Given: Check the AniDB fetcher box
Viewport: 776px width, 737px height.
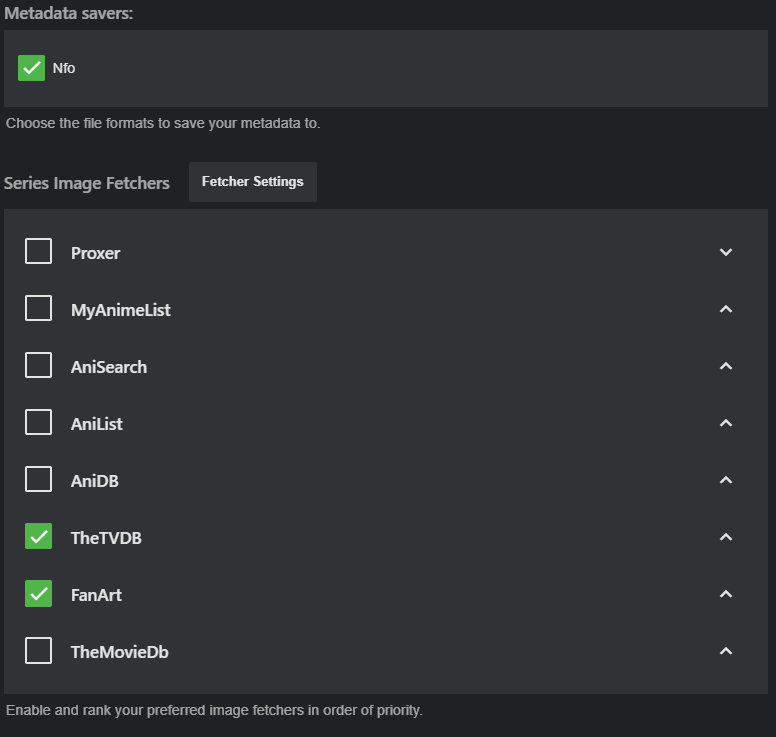Looking at the screenshot, I should tap(38, 480).
